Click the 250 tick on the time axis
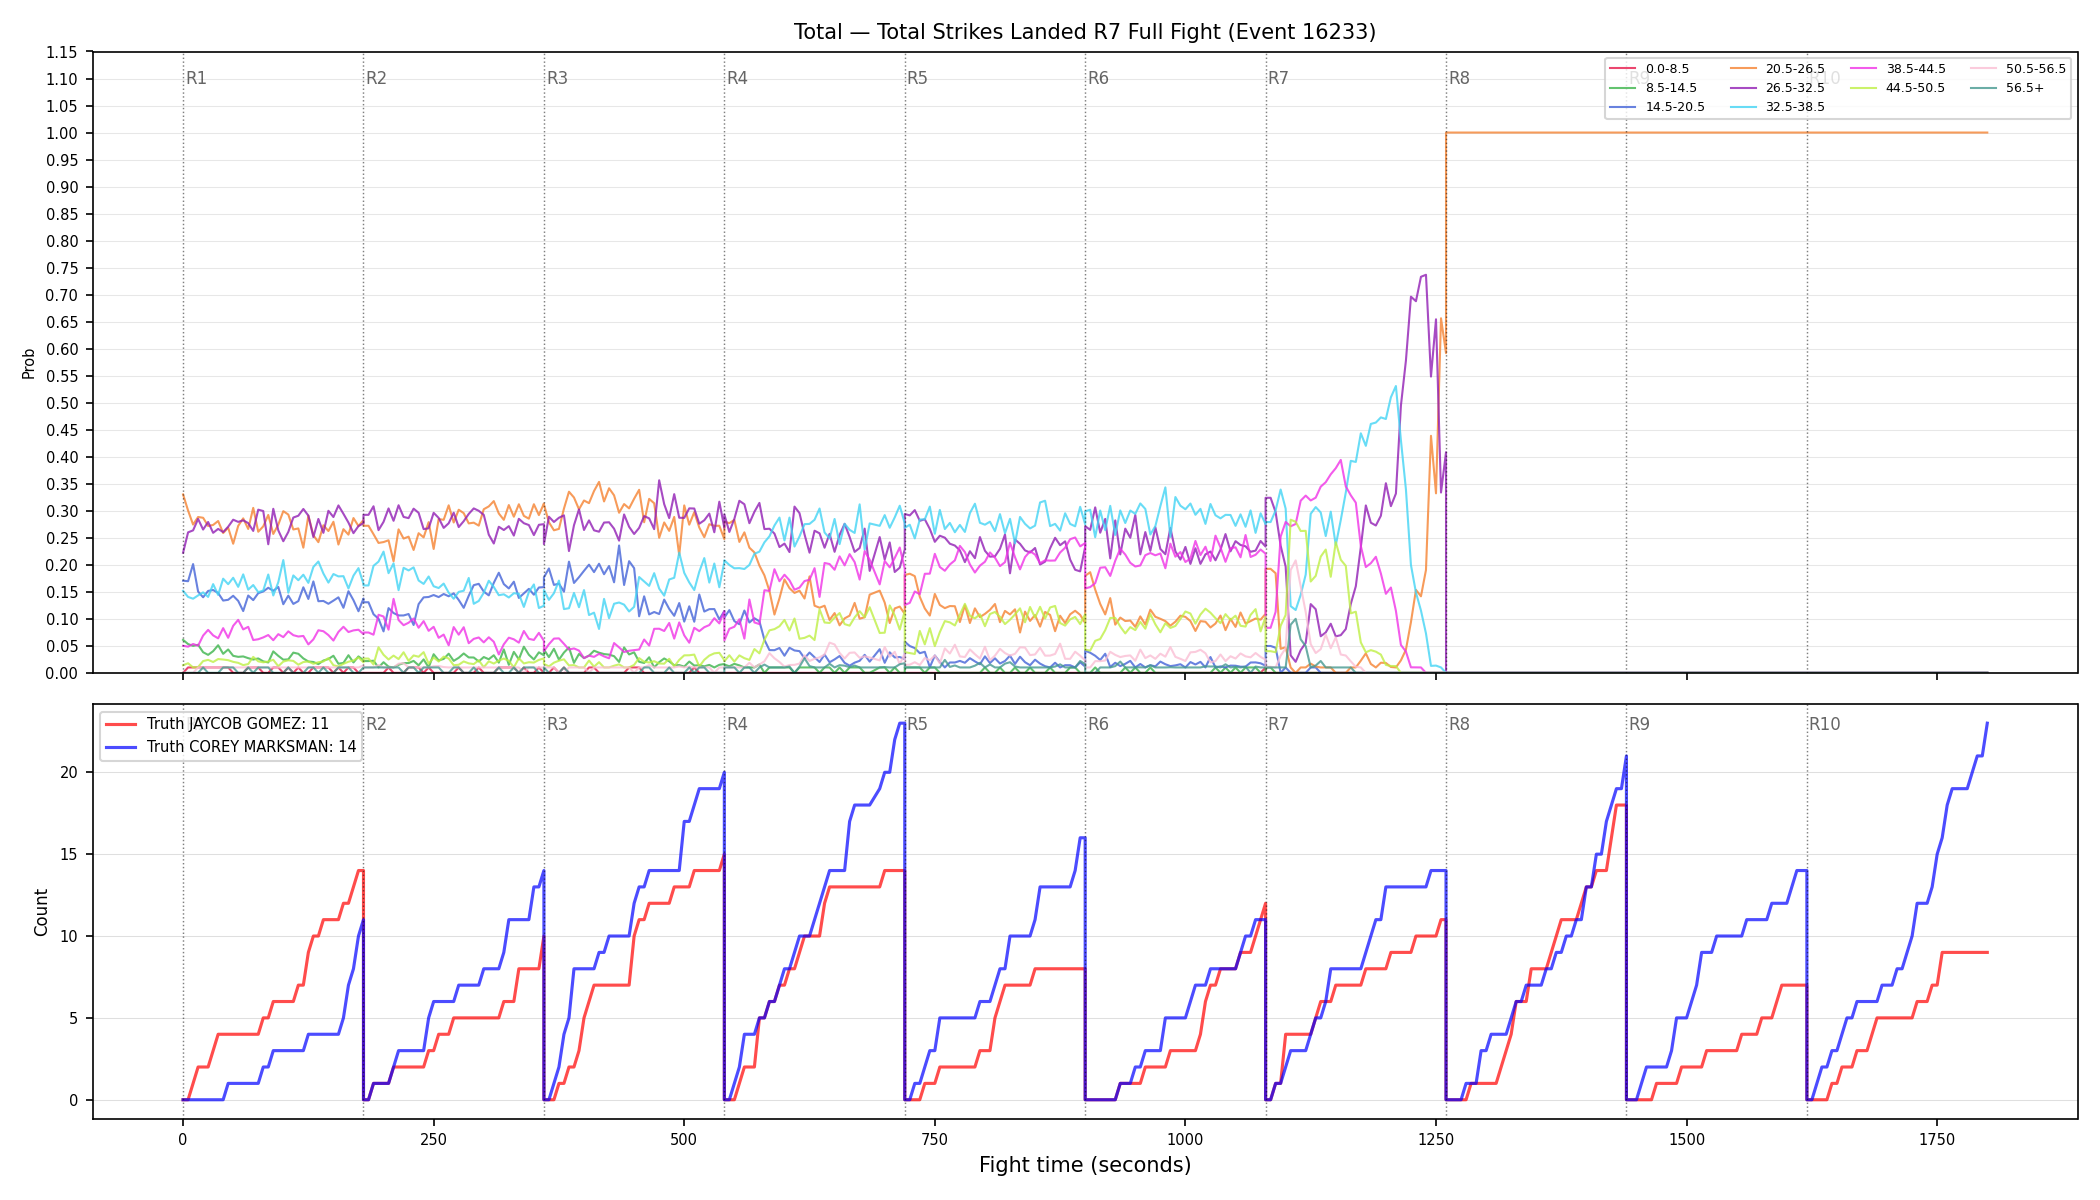Screen dimensions: 2100x1200 tap(433, 1139)
